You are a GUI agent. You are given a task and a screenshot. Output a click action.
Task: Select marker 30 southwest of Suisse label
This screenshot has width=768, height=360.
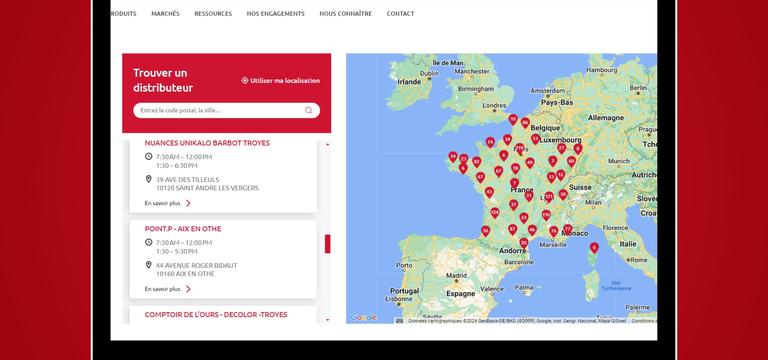pos(563,194)
